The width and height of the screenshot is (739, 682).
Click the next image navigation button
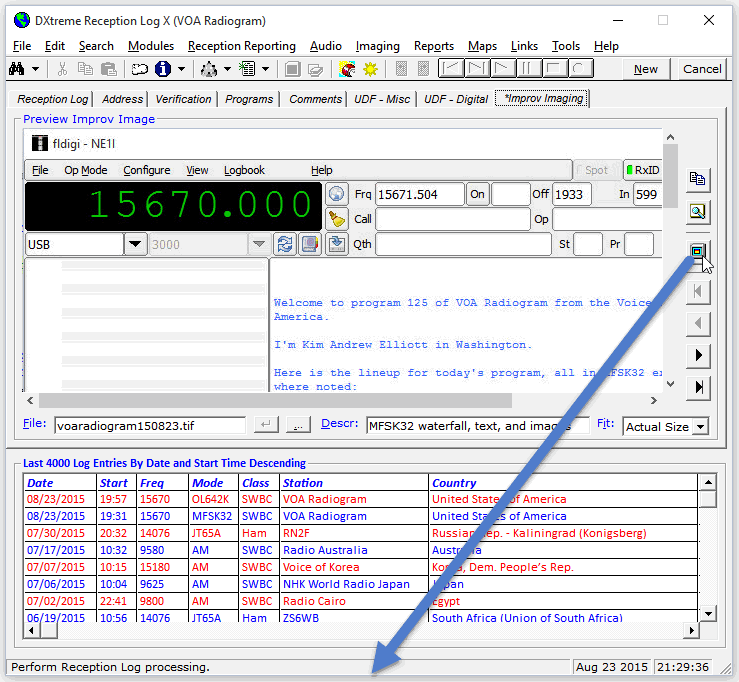[698, 355]
